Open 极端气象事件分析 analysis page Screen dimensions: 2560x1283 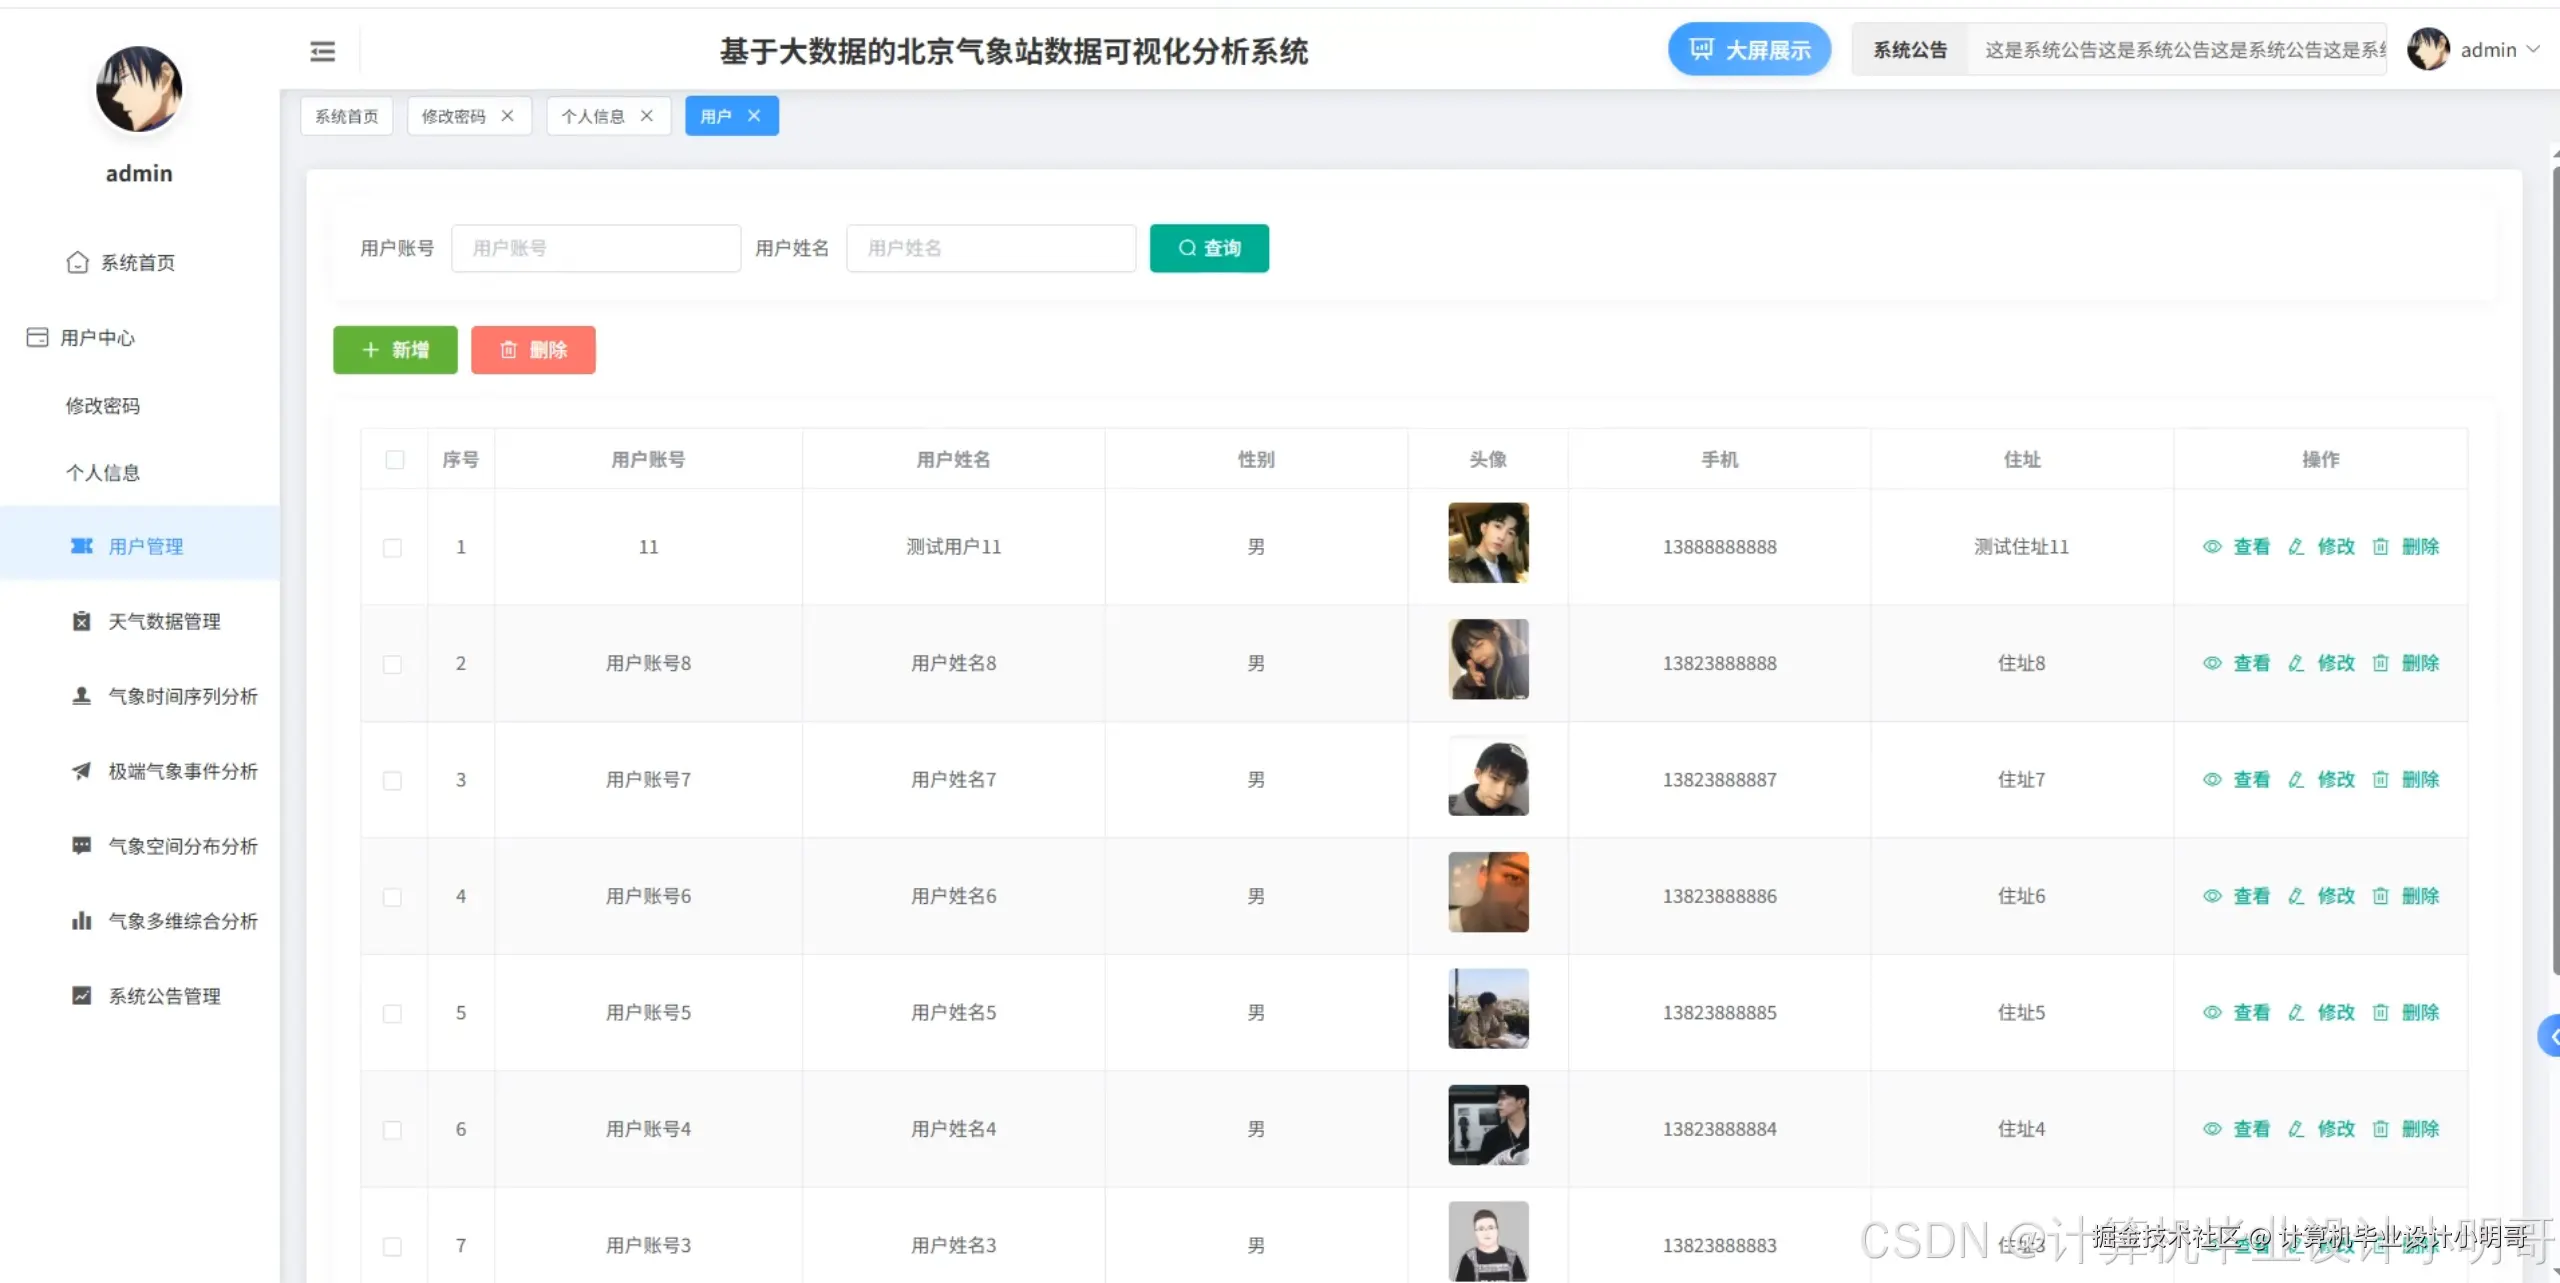click(183, 771)
